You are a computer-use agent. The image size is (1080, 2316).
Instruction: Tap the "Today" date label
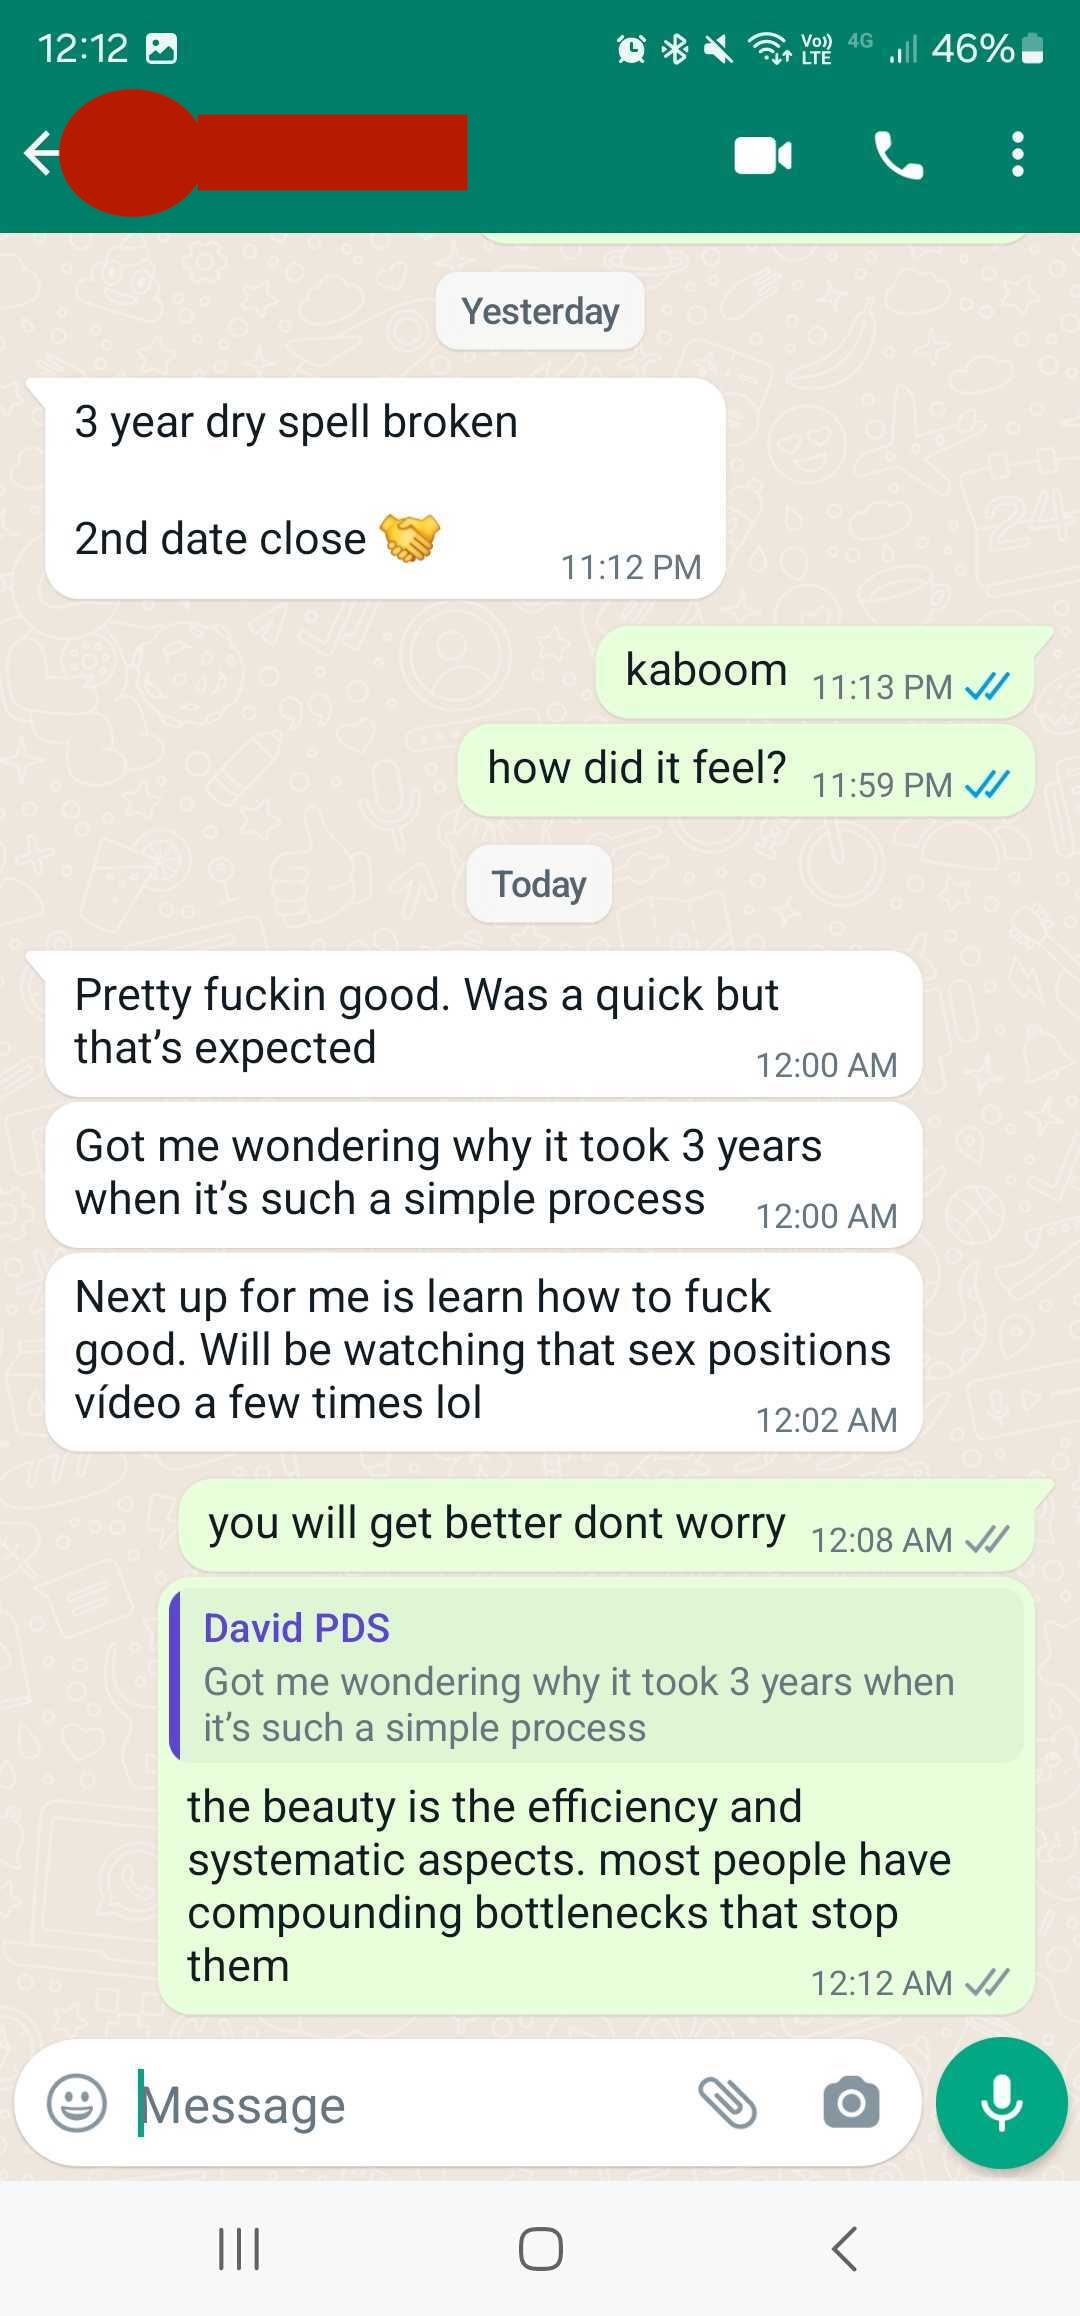coord(539,884)
